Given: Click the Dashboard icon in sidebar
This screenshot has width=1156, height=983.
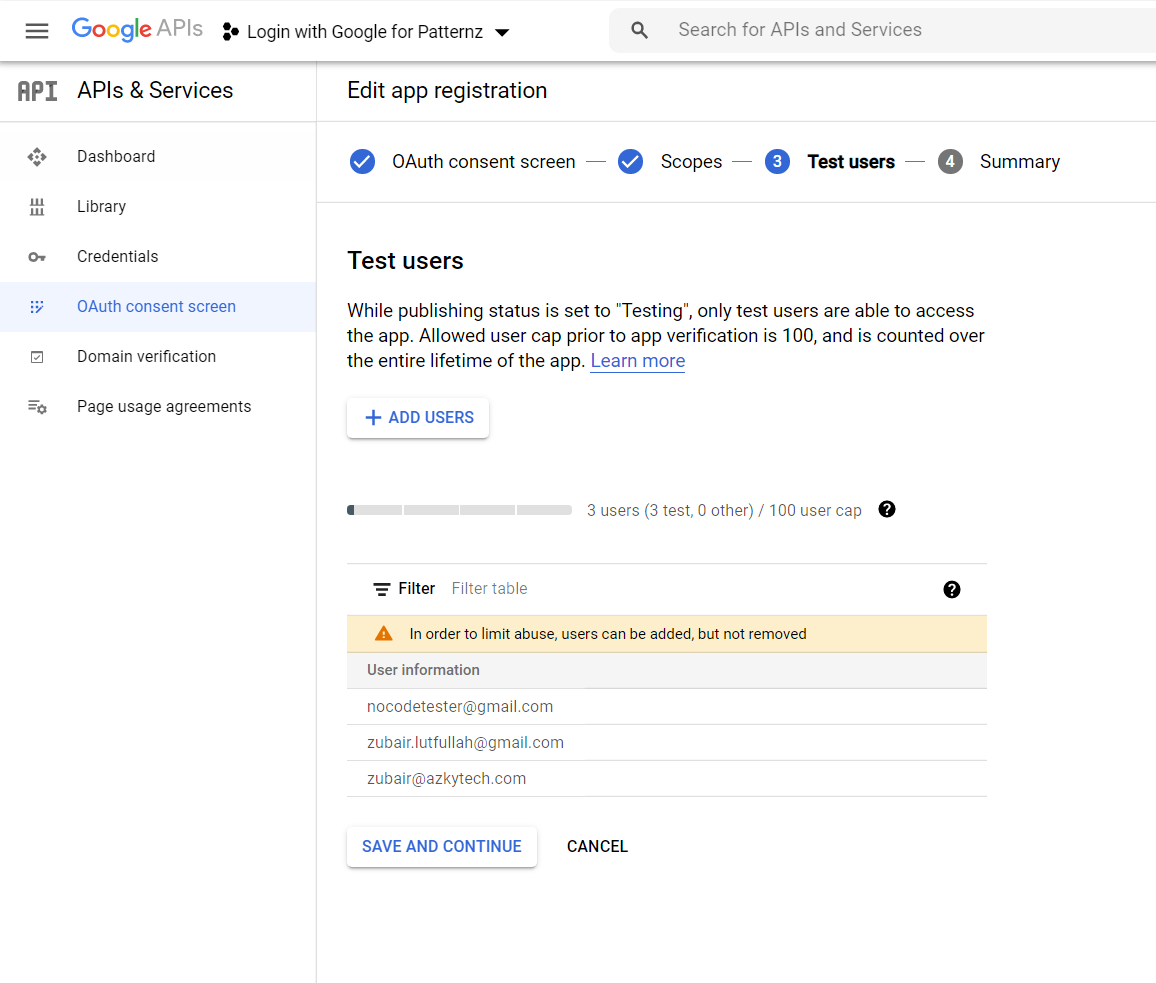Looking at the screenshot, I should 37,157.
